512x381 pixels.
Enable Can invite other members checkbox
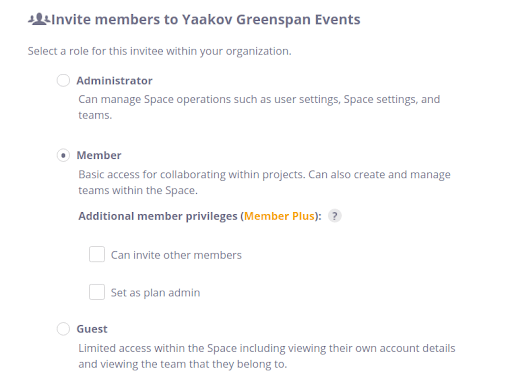click(97, 254)
